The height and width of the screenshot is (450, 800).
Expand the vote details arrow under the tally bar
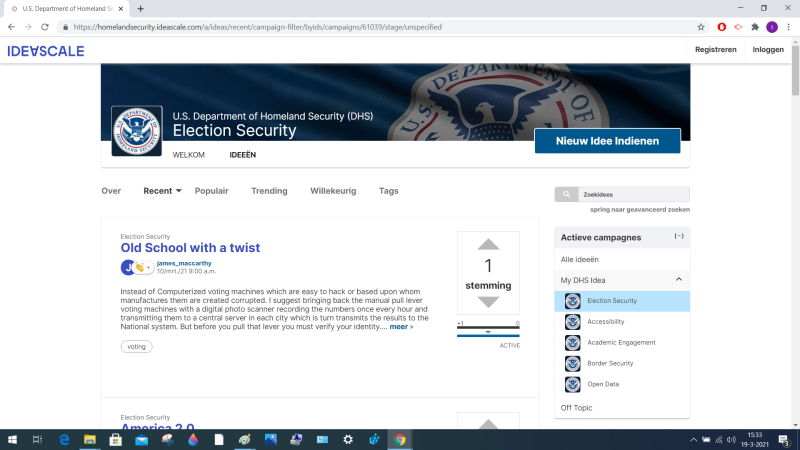(488, 332)
